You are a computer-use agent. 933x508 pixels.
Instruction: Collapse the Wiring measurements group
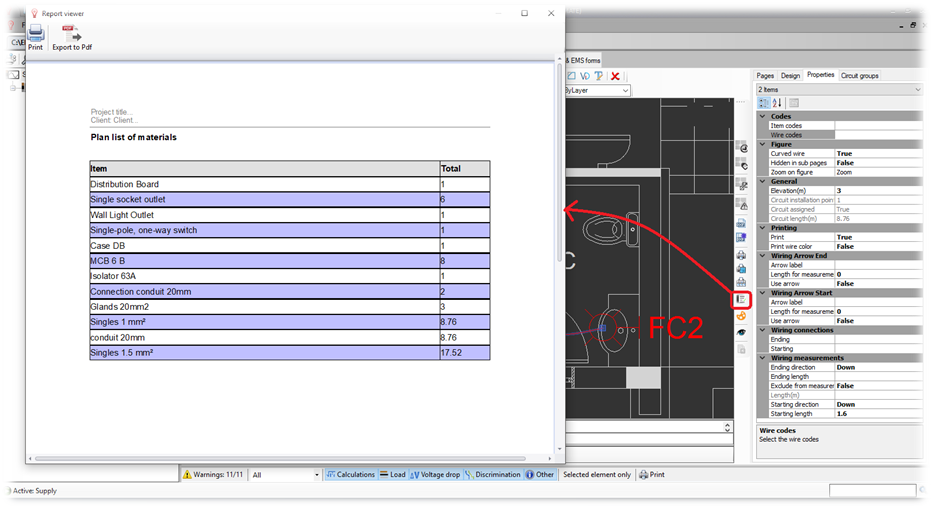[x=763, y=358]
